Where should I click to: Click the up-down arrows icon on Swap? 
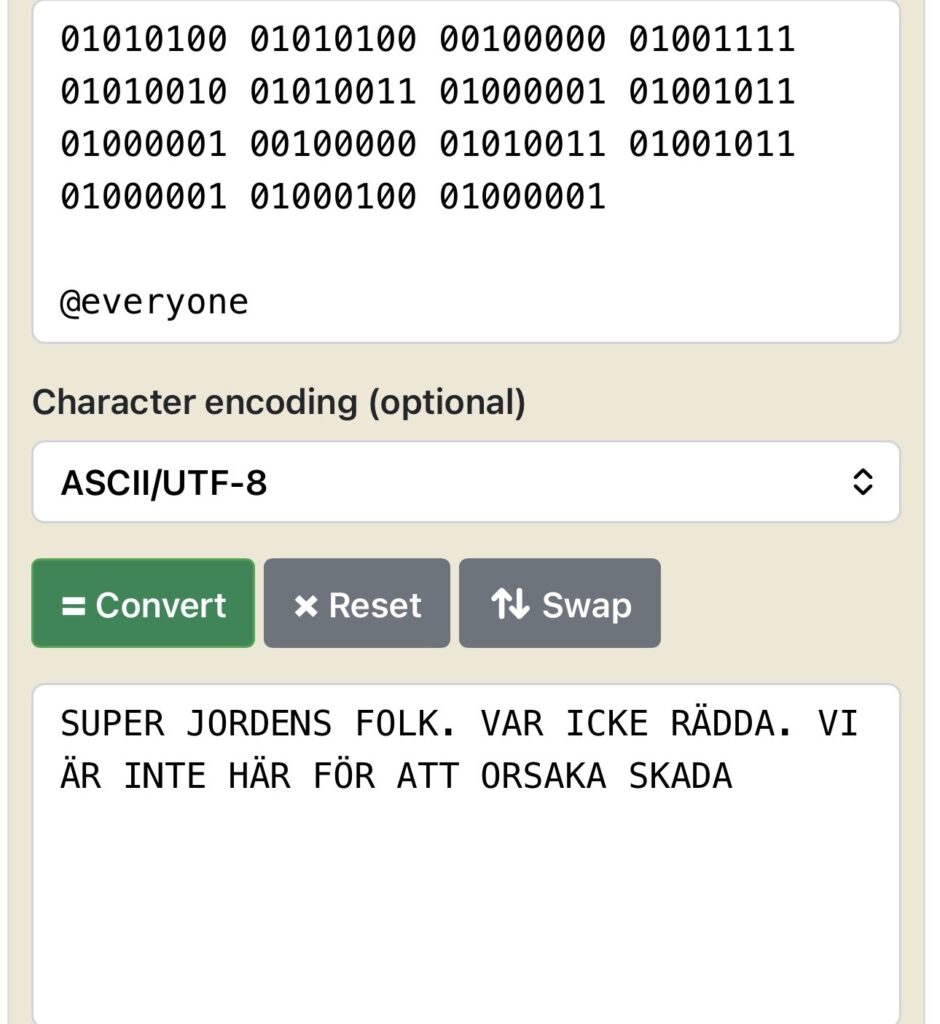coord(509,604)
